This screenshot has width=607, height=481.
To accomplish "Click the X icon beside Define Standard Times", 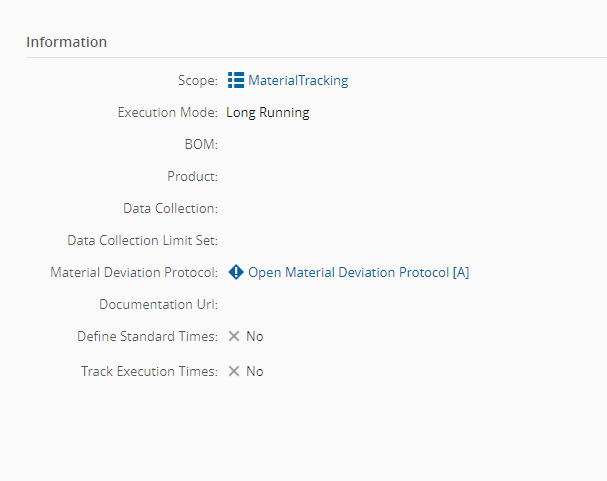I will point(234,336).
